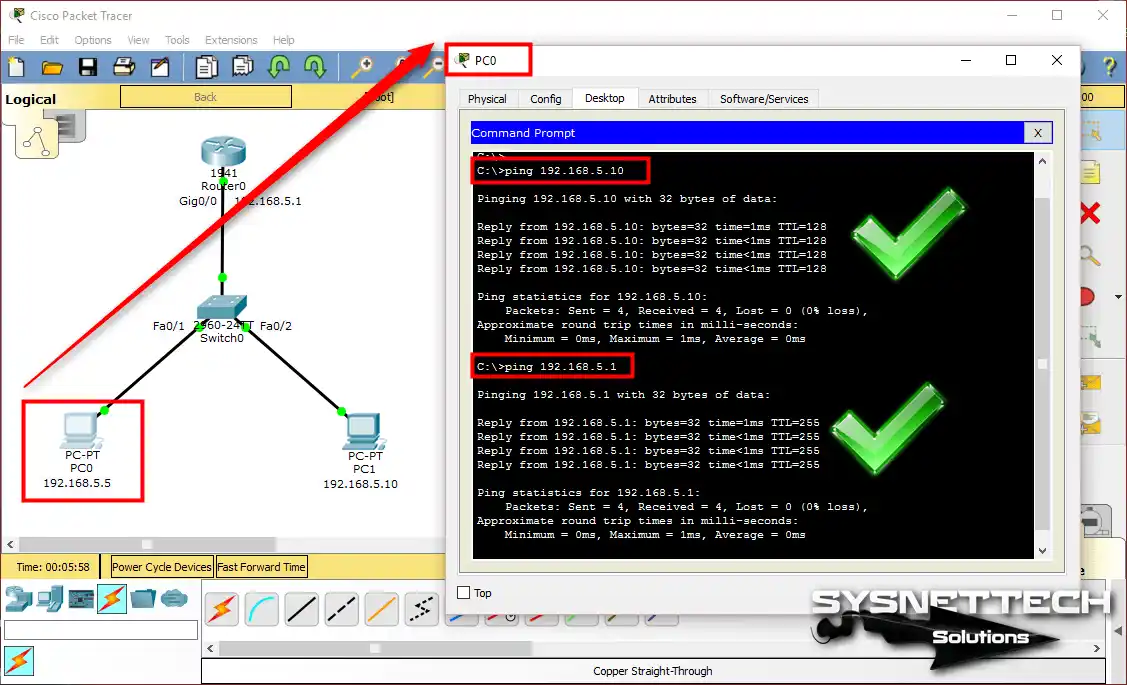Image resolution: width=1127 pixels, height=685 pixels.
Task: Select the Copper Straight-Through cable icon
Action: pos(302,609)
